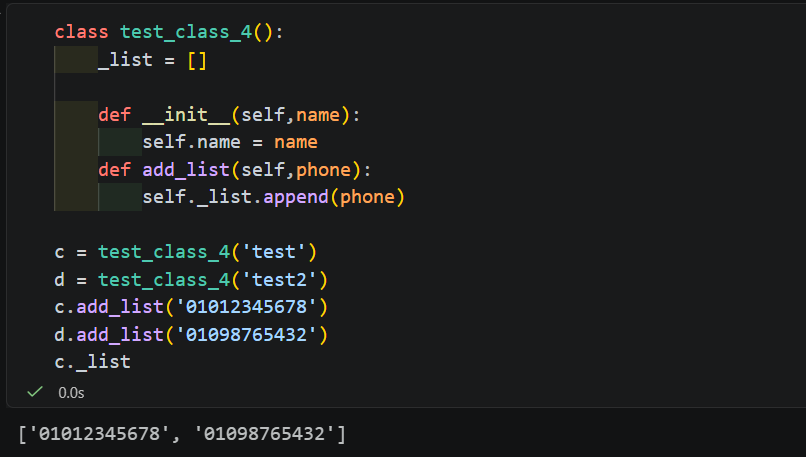Click the cell output list text

(x=182, y=434)
